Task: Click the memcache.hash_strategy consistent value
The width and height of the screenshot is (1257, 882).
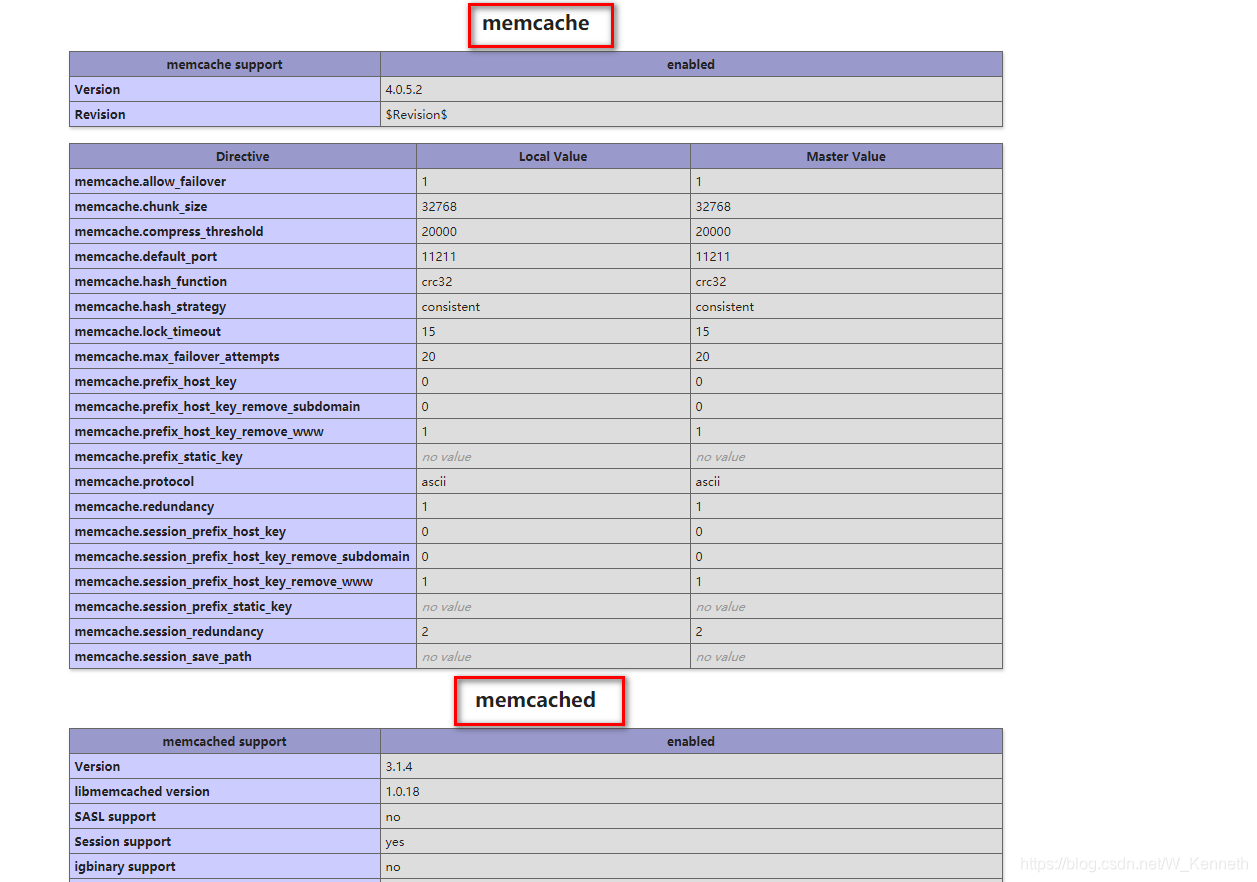Action: [450, 306]
